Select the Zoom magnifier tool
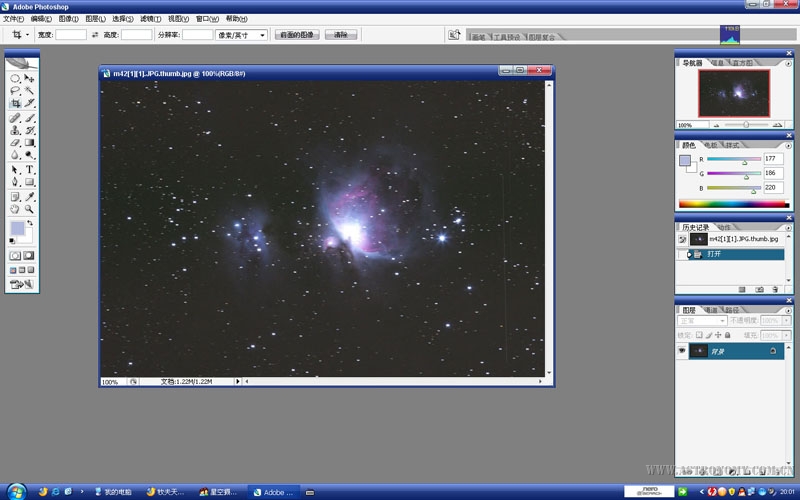800x500 pixels. pos(29,209)
